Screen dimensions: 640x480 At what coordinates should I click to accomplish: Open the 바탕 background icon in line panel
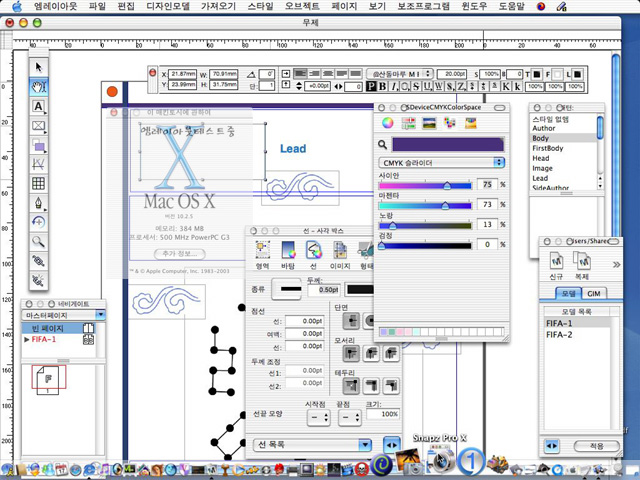[288, 250]
